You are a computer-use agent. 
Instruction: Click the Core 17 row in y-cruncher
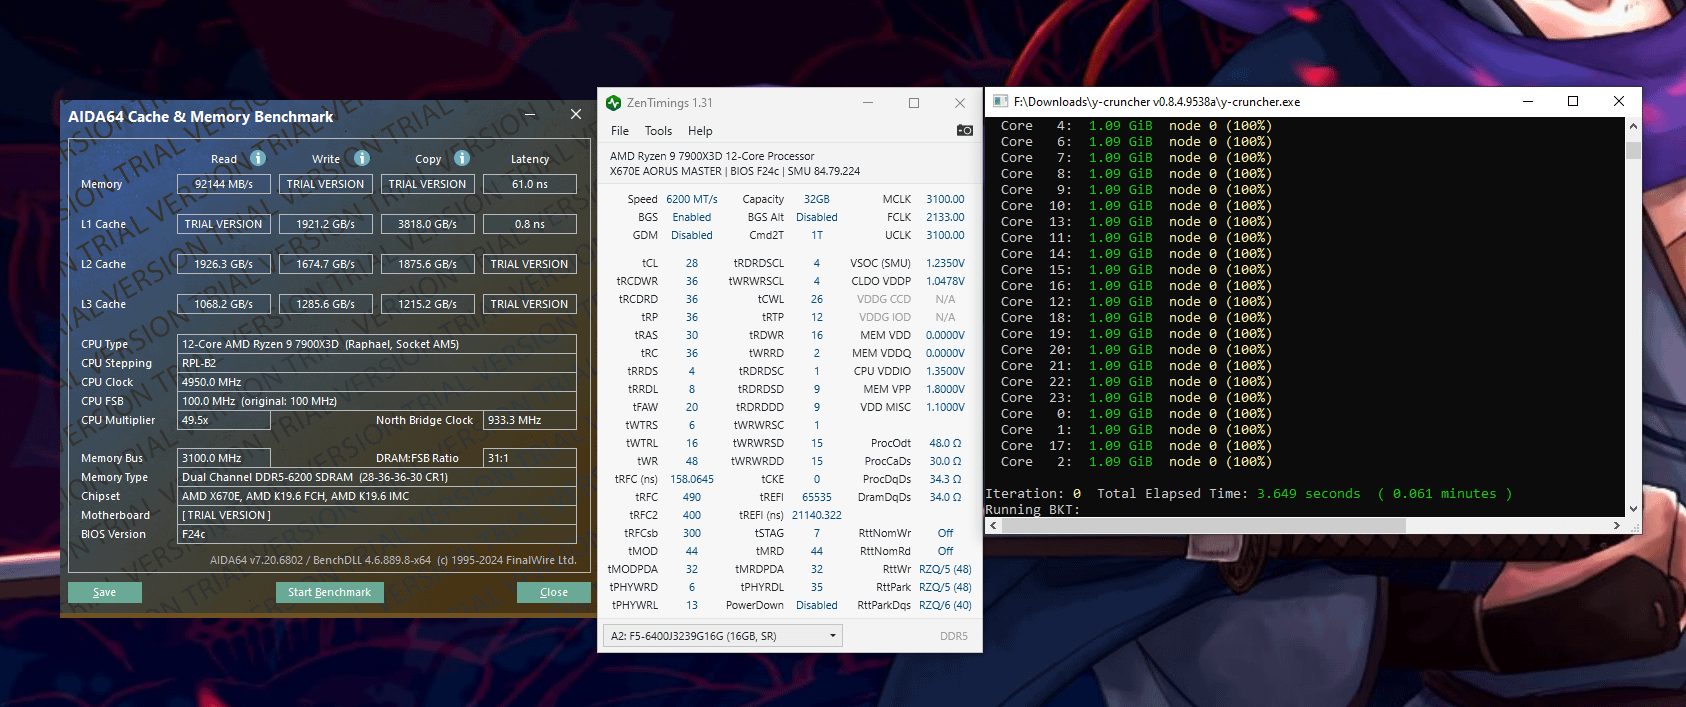1136,446
